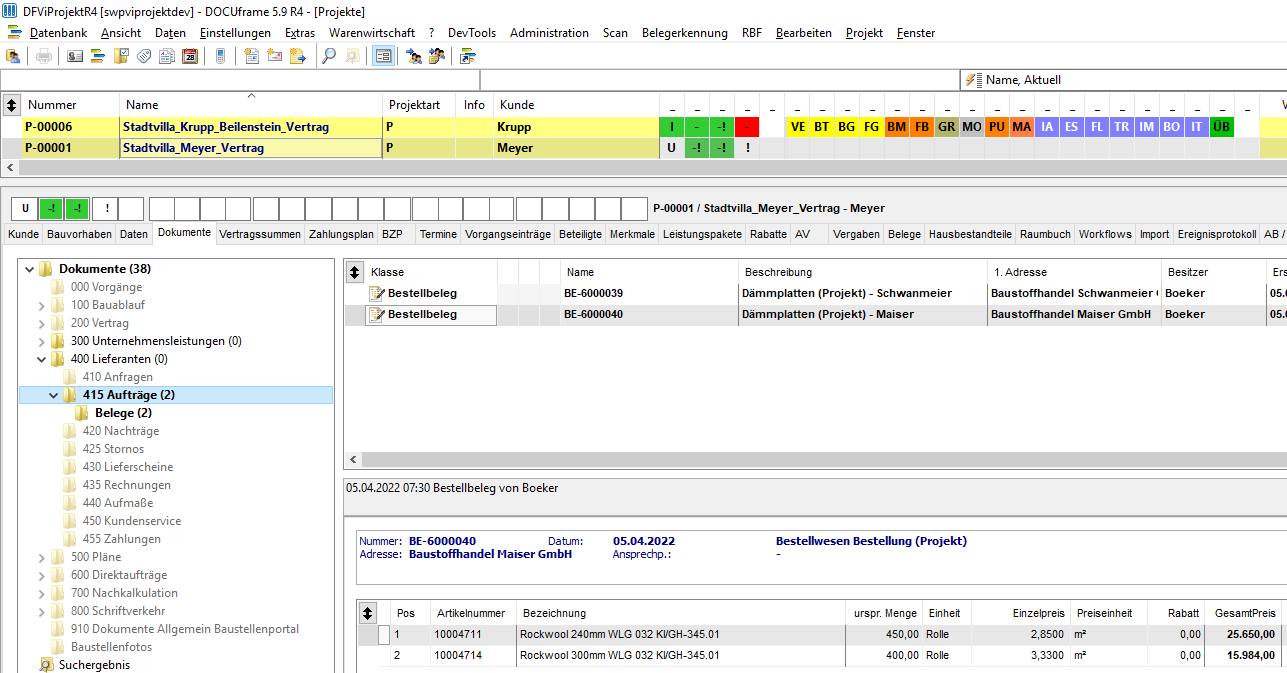Click the yellow VE status cell
This screenshot has width=1287, height=673.
coord(797,127)
